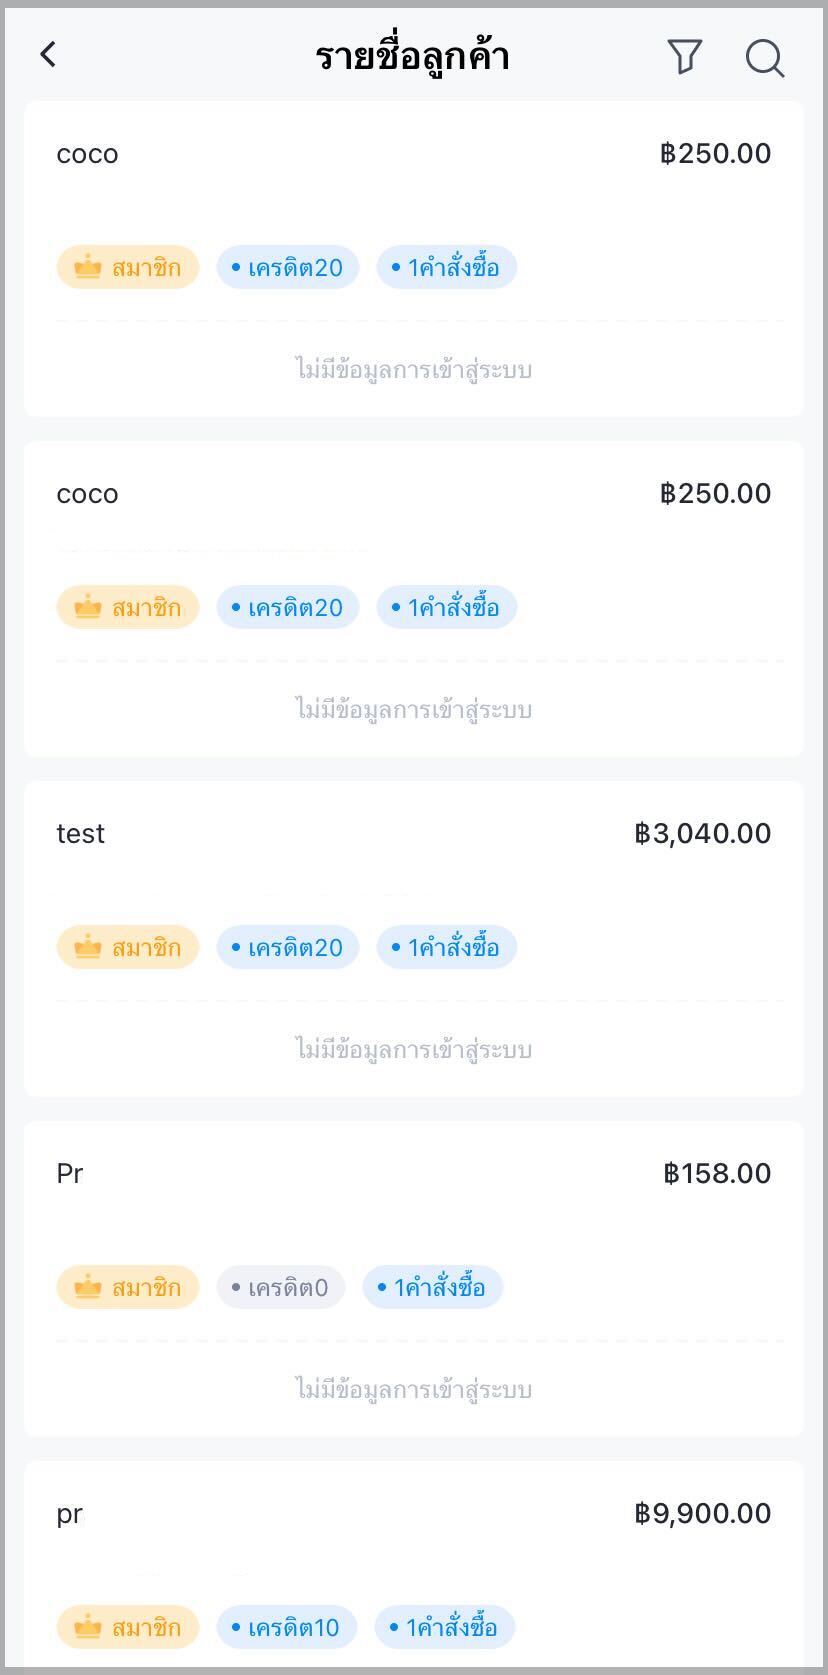
Task: Toggle the เครดิต20 badge on the first coco card
Action: click(287, 267)
